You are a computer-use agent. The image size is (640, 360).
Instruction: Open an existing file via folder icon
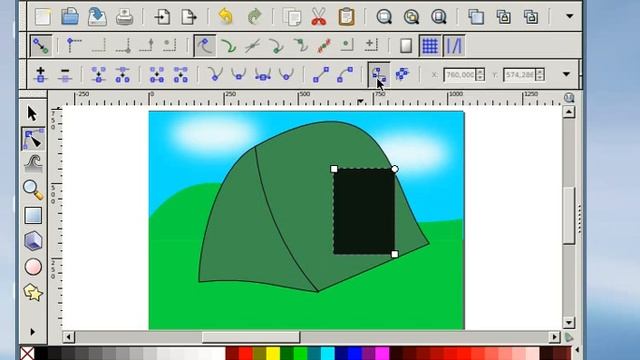pyautogui.click(x=70, y=17)
